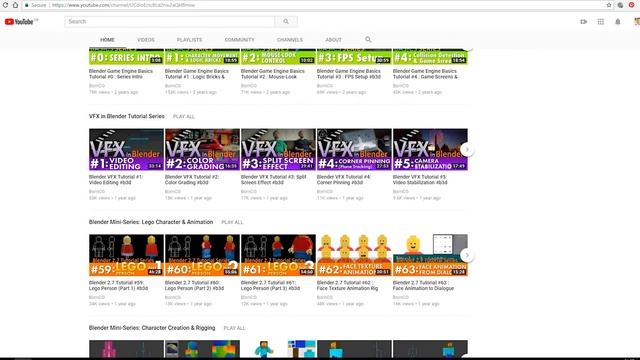
Task: Open the account avatar menu
Action: 637,22
